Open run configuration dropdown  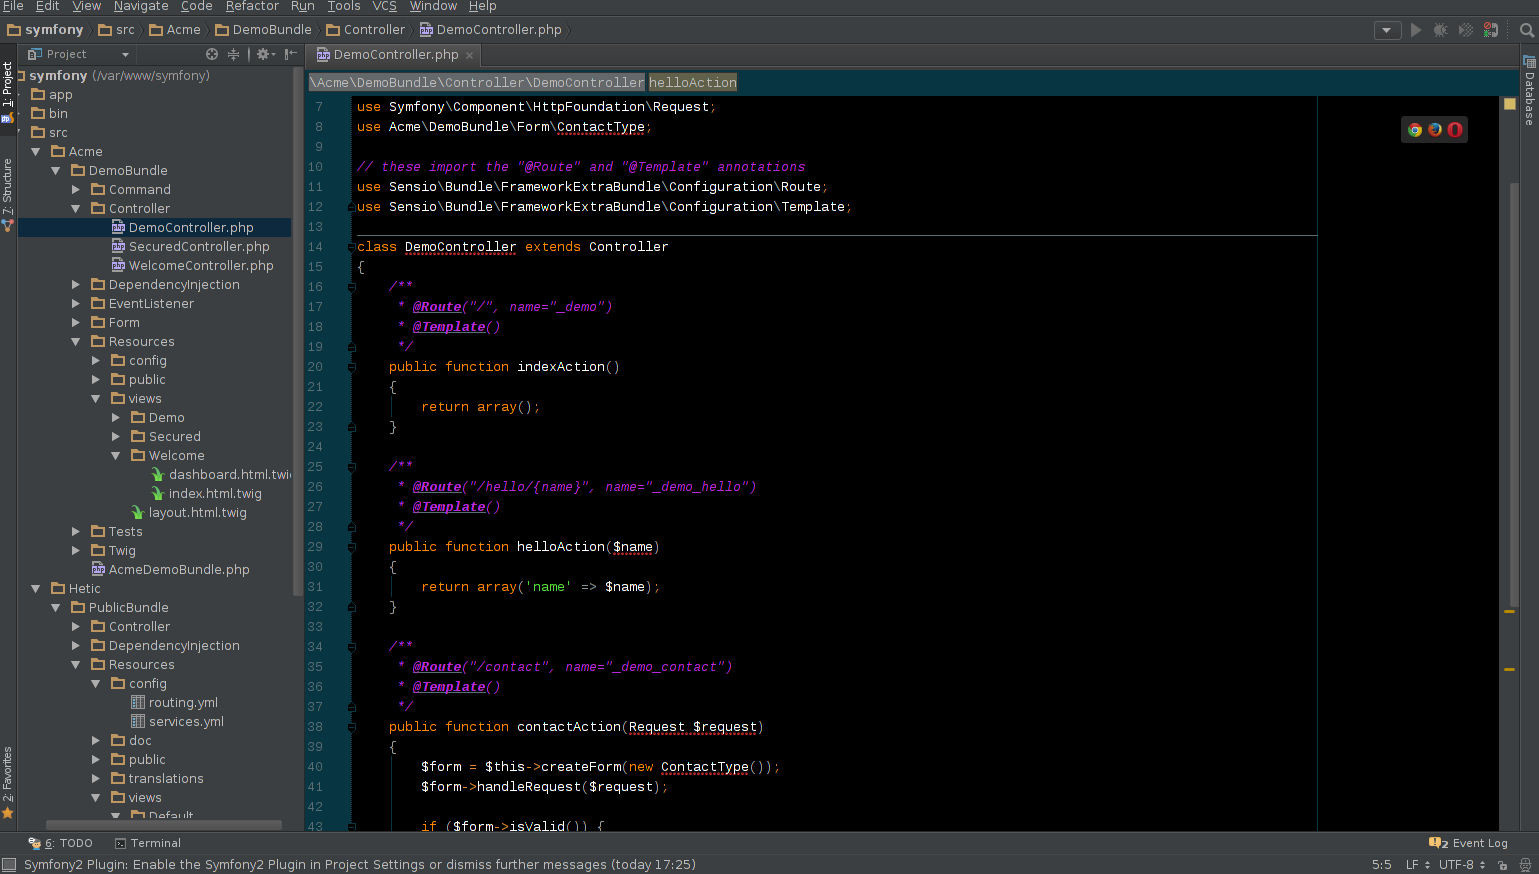tap(1387, 30)
